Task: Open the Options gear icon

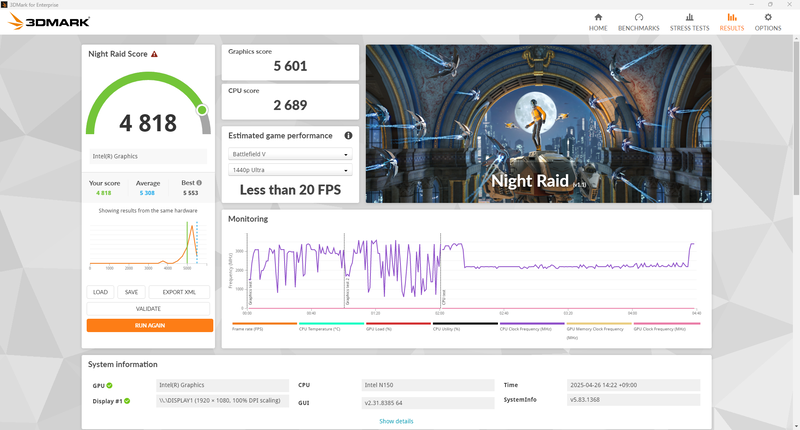Action: (768, 17)
